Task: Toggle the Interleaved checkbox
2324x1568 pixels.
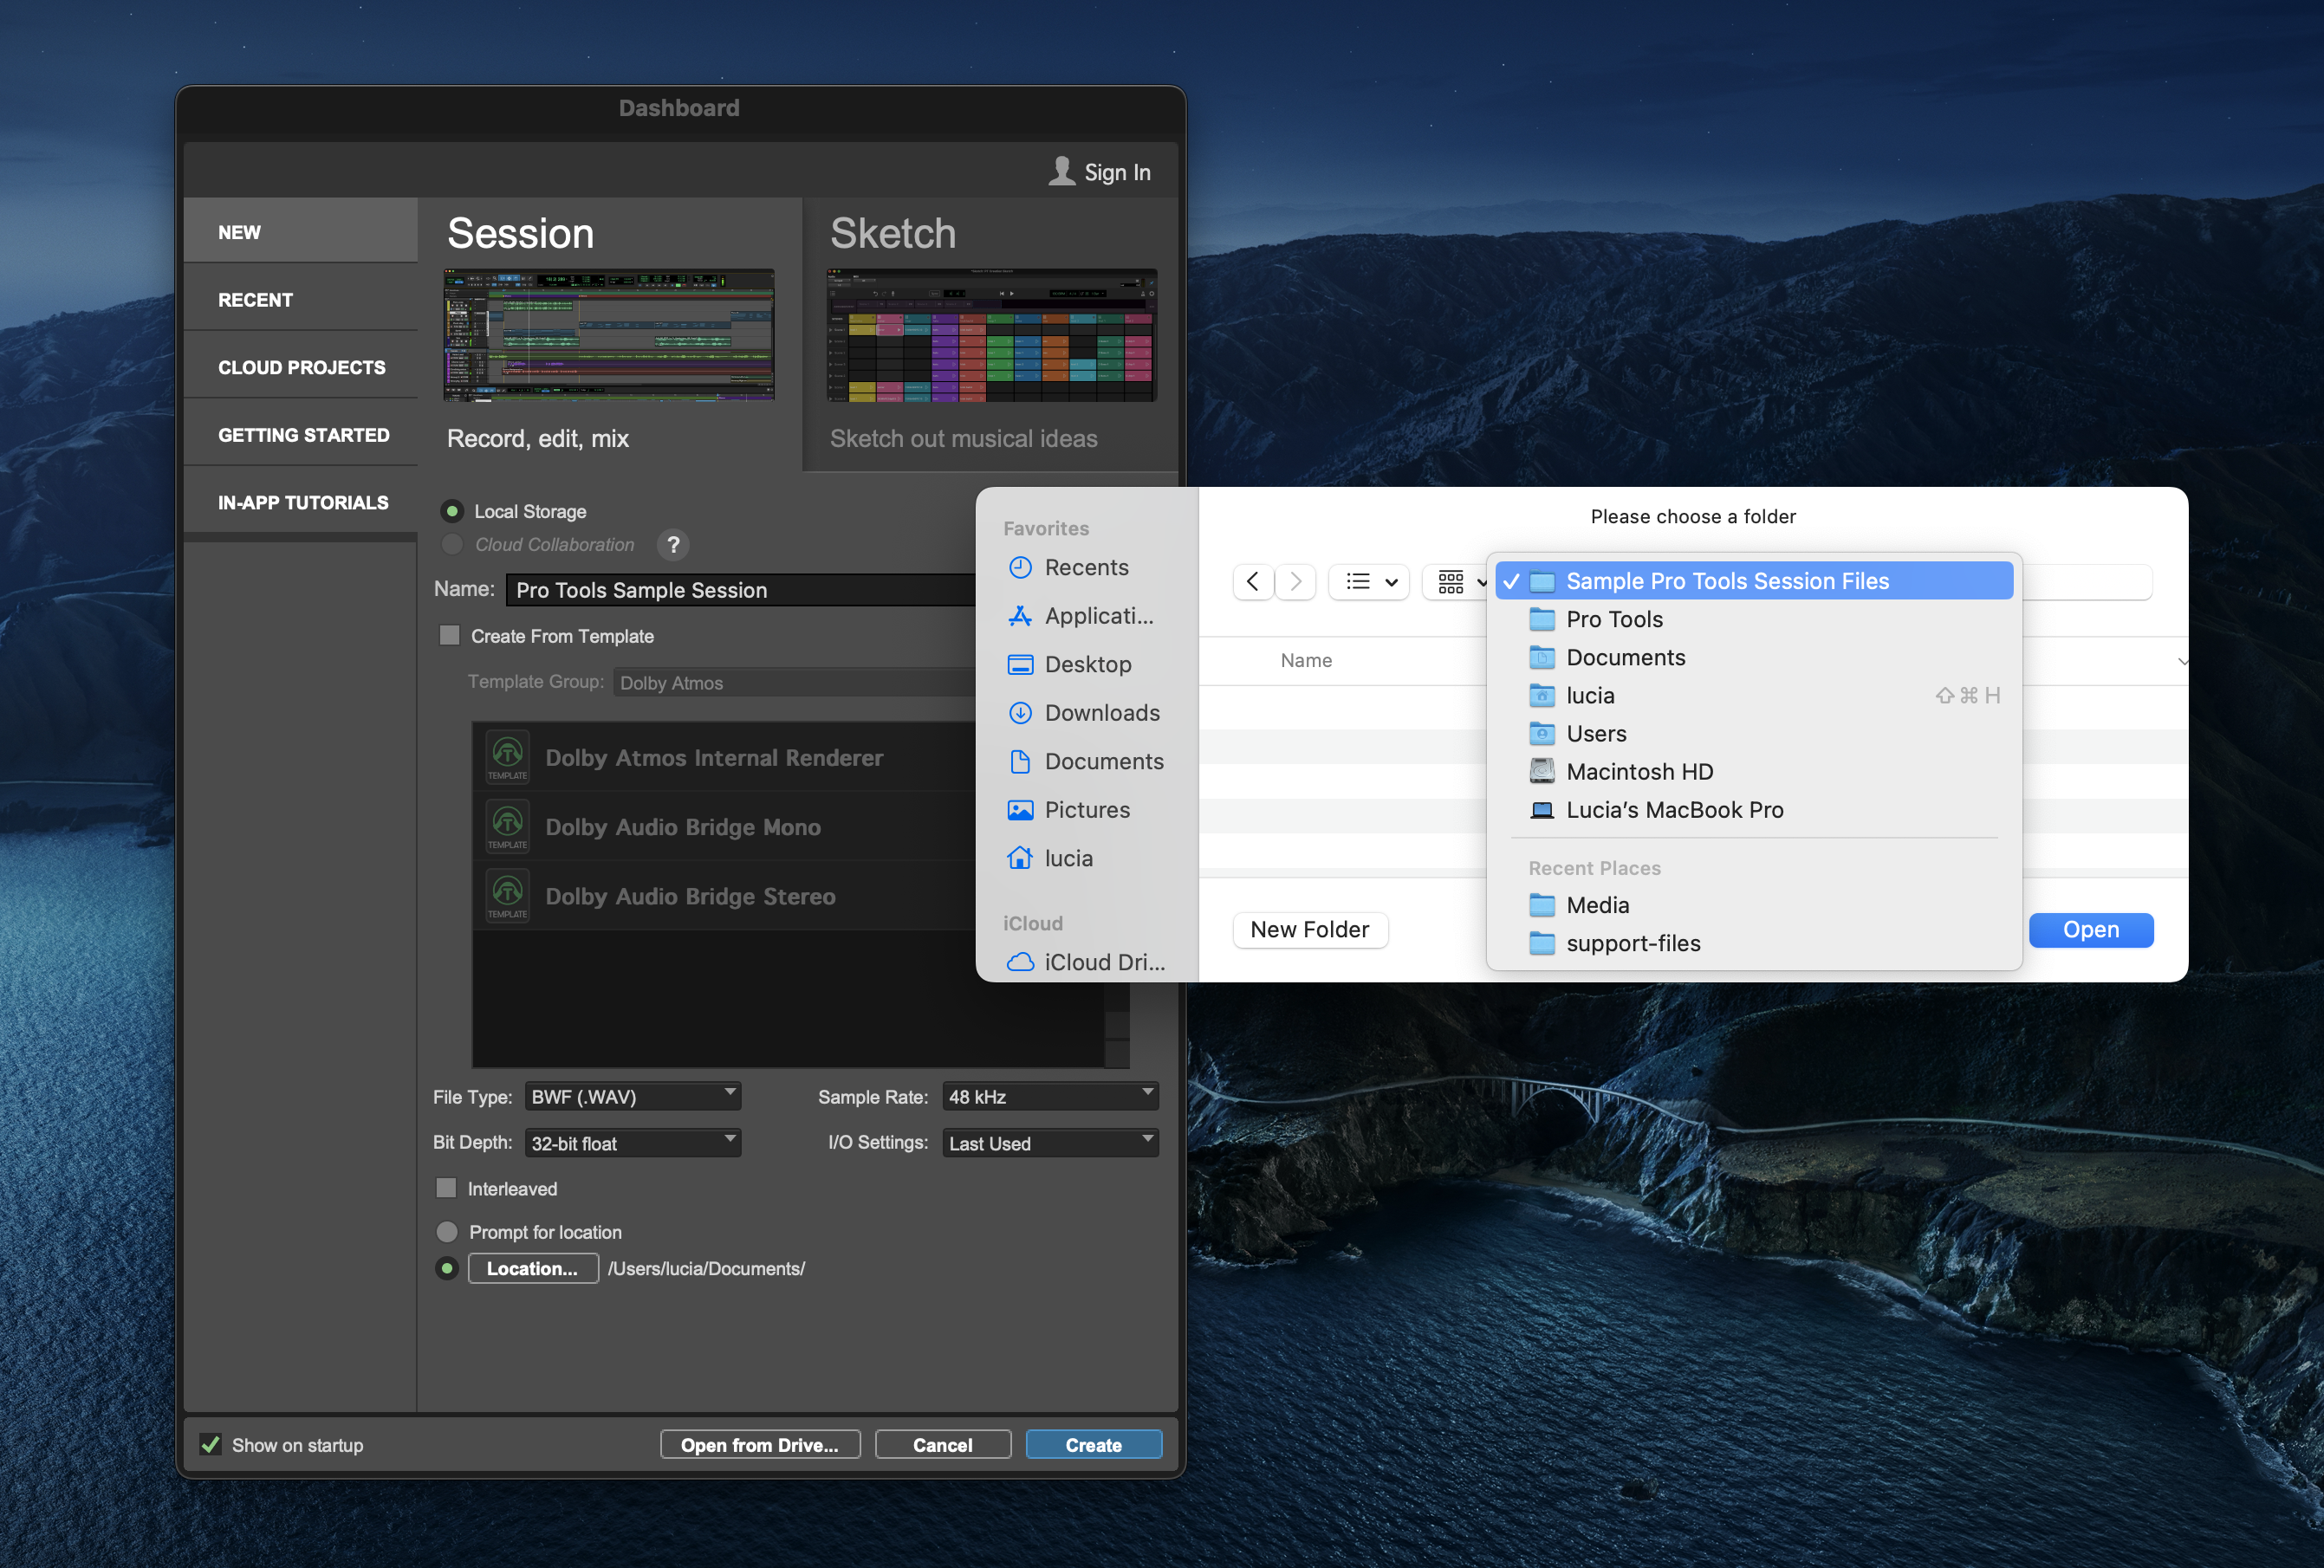Action: click(447, 1188)
